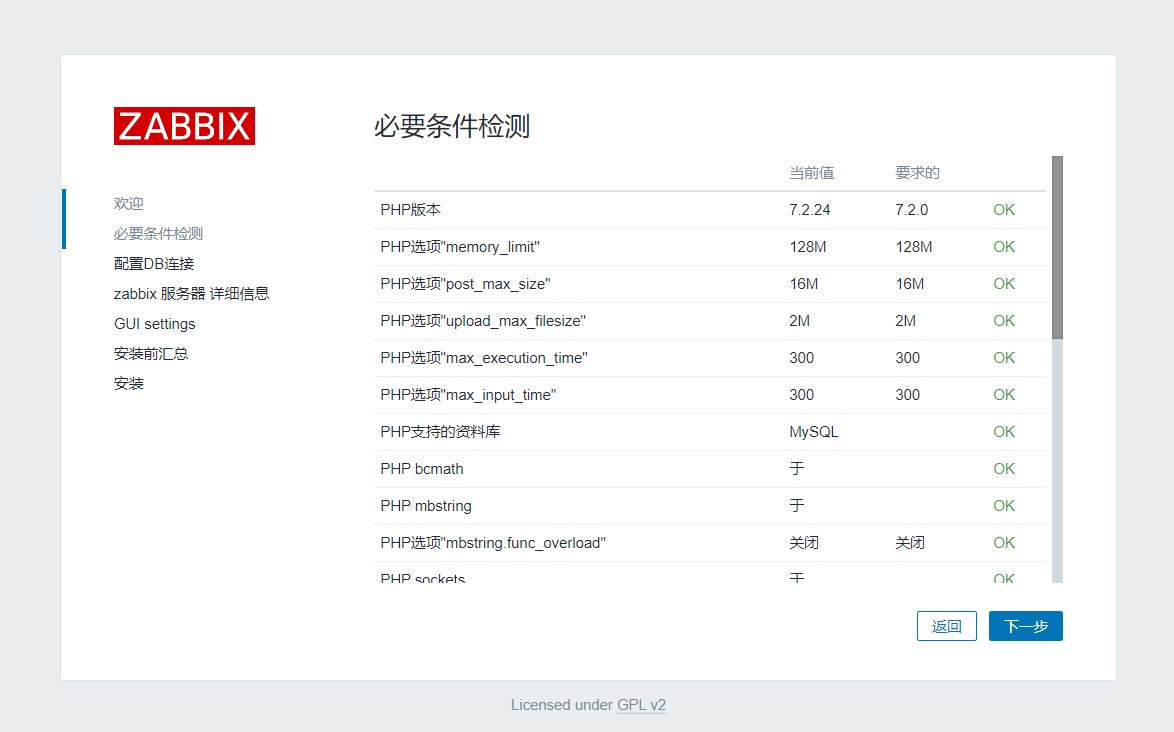
Task: Click the ZABBIX logo
Action: click(184, 126)
